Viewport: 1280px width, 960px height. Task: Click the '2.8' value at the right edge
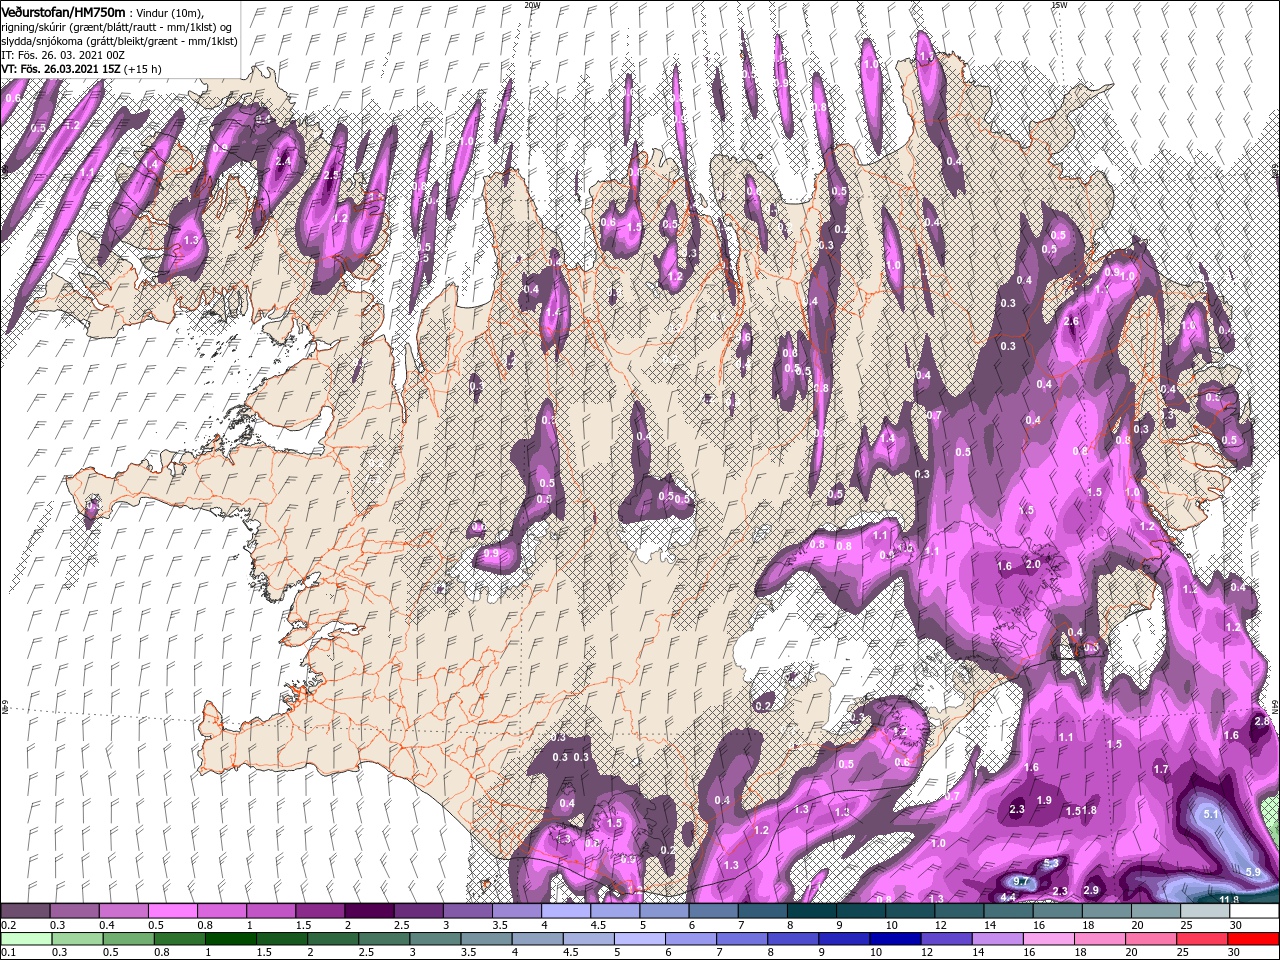[x=1262, y=721]
